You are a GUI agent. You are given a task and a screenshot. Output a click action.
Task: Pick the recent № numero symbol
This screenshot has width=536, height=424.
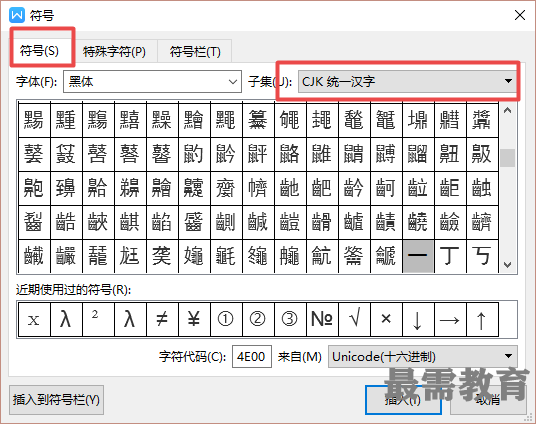[x=322, y=320]
